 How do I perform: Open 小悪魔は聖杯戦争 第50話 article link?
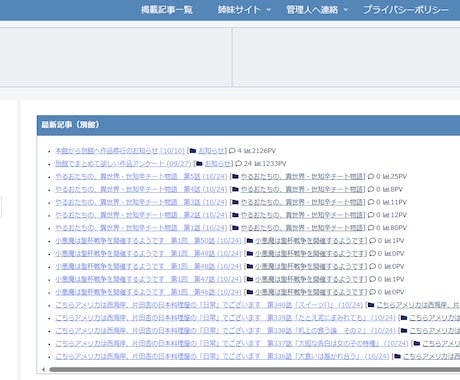pyautogui.click(x=148, y=241)
